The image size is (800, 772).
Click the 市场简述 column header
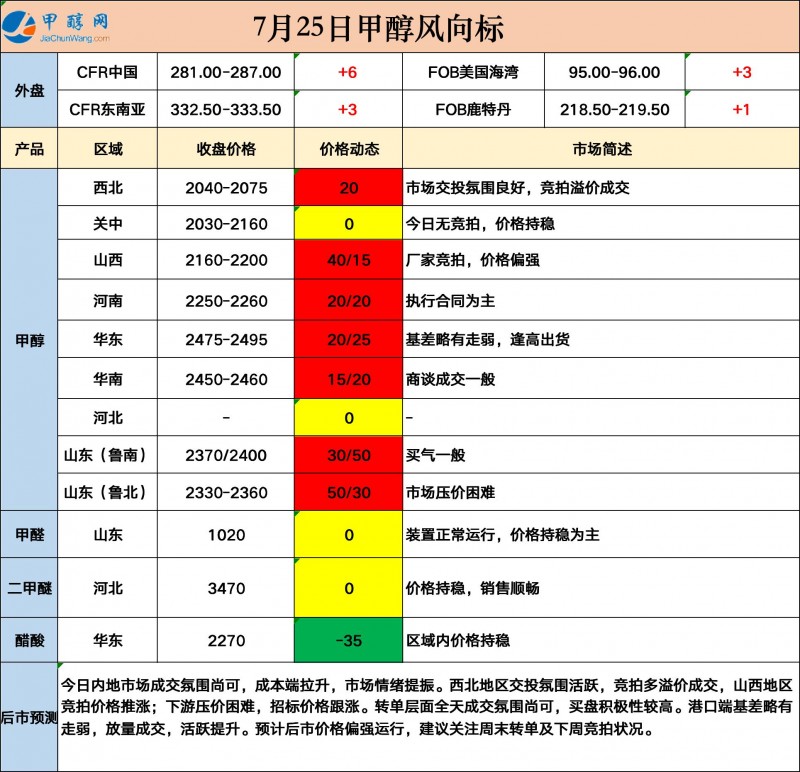(602, 148)
